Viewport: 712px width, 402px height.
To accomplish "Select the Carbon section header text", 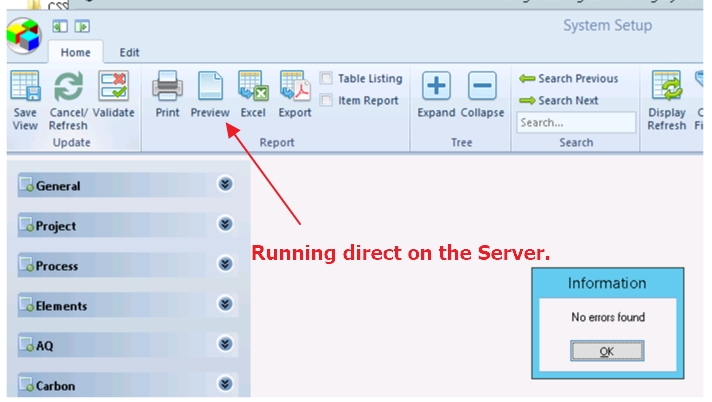I will pos(55,386).
